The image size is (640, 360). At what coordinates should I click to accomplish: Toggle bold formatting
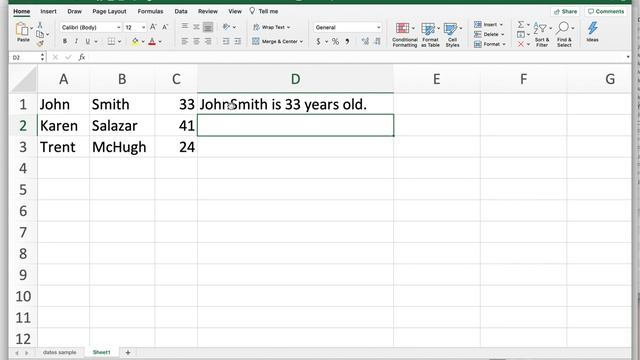click(x=64, y=41)
